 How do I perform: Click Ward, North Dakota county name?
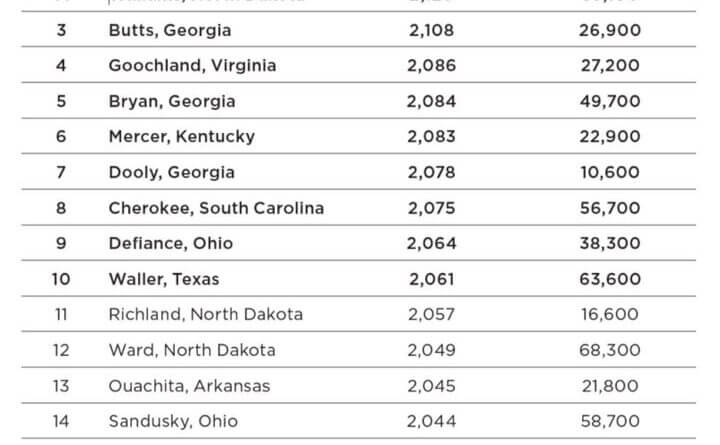tap(192, 350)
